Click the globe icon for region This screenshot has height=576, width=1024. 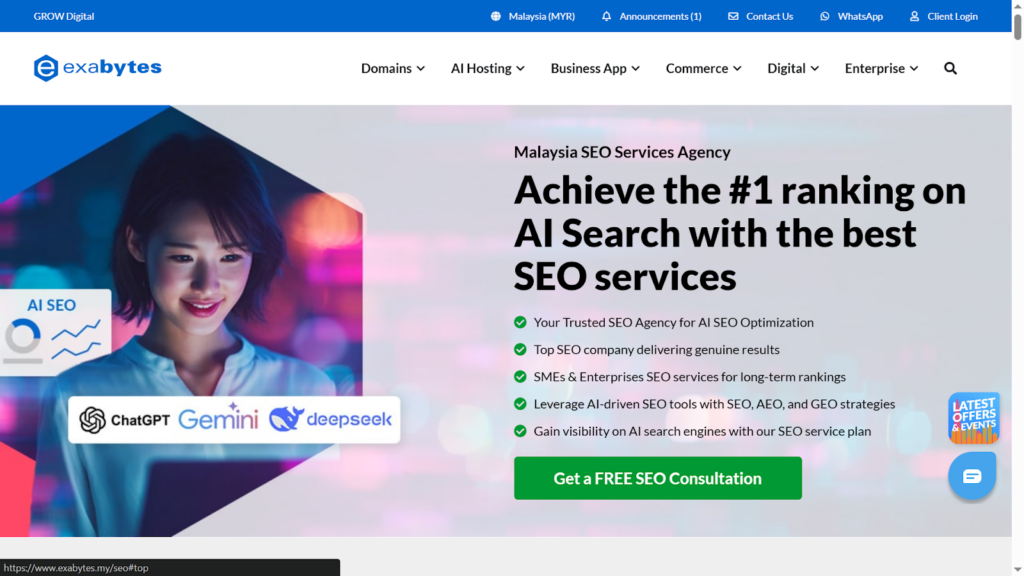coord(496,16)
